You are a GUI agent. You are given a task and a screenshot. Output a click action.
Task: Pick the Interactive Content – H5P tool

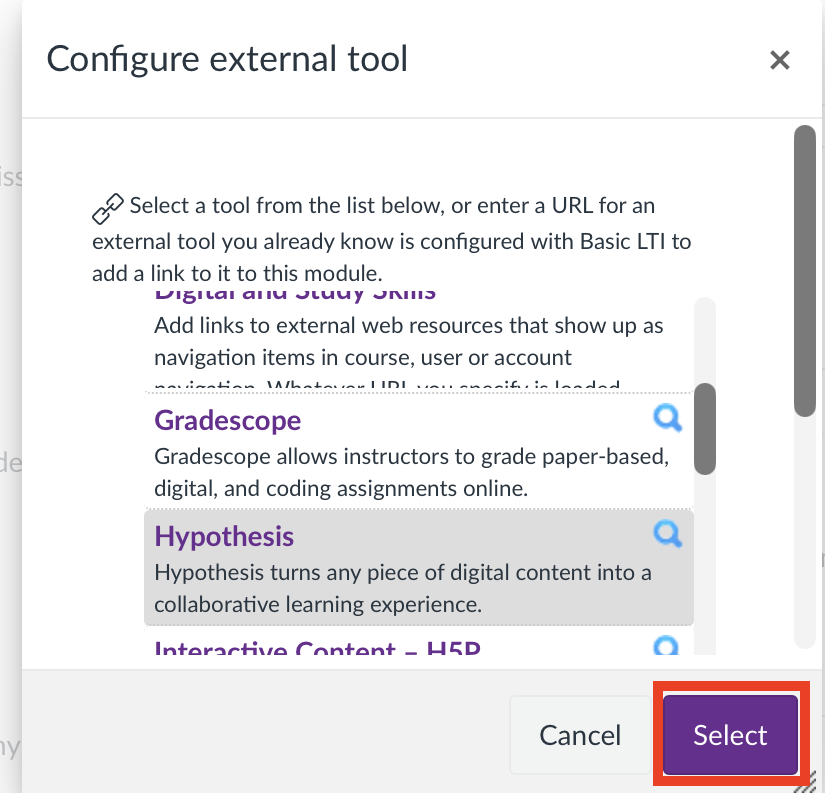pos(317,648)
